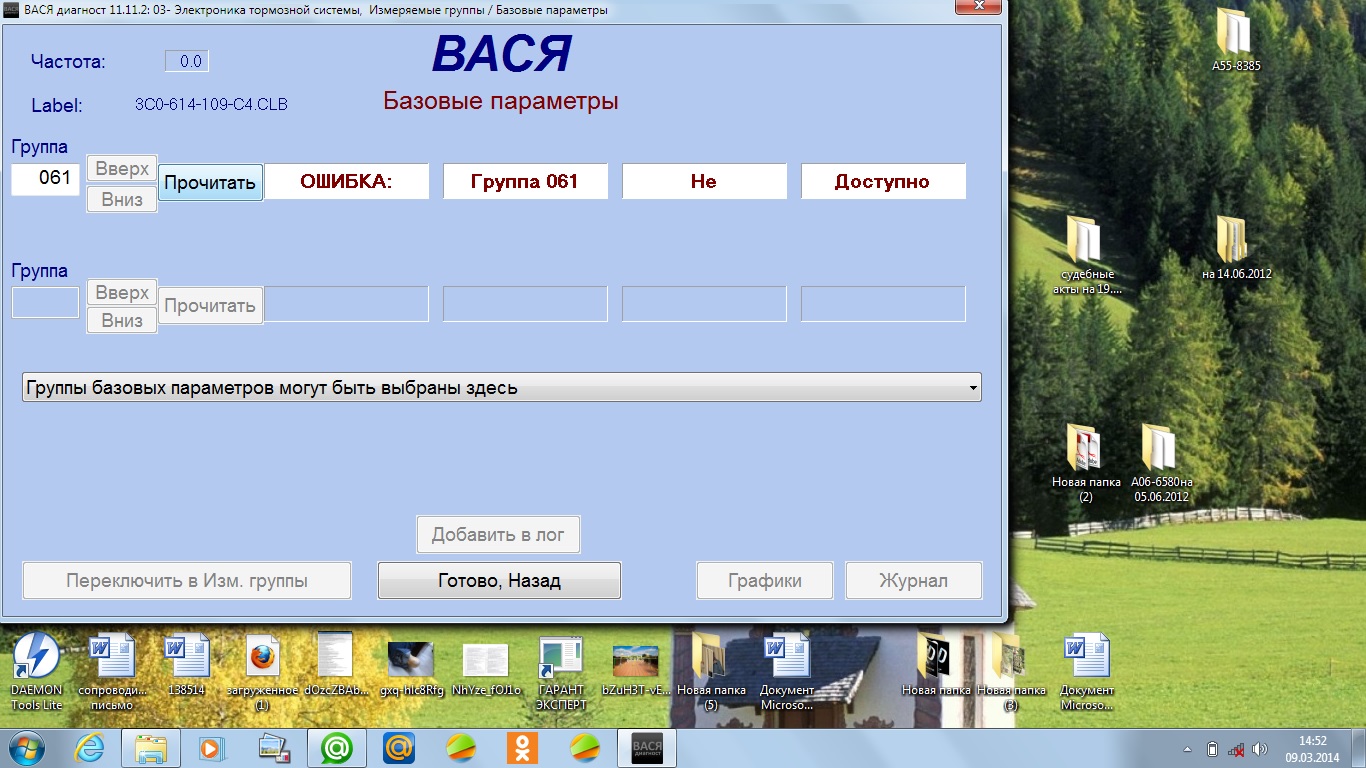Click the volume icon in system tray
This screenshot has height=768, width=1366.
point(1259,749)
